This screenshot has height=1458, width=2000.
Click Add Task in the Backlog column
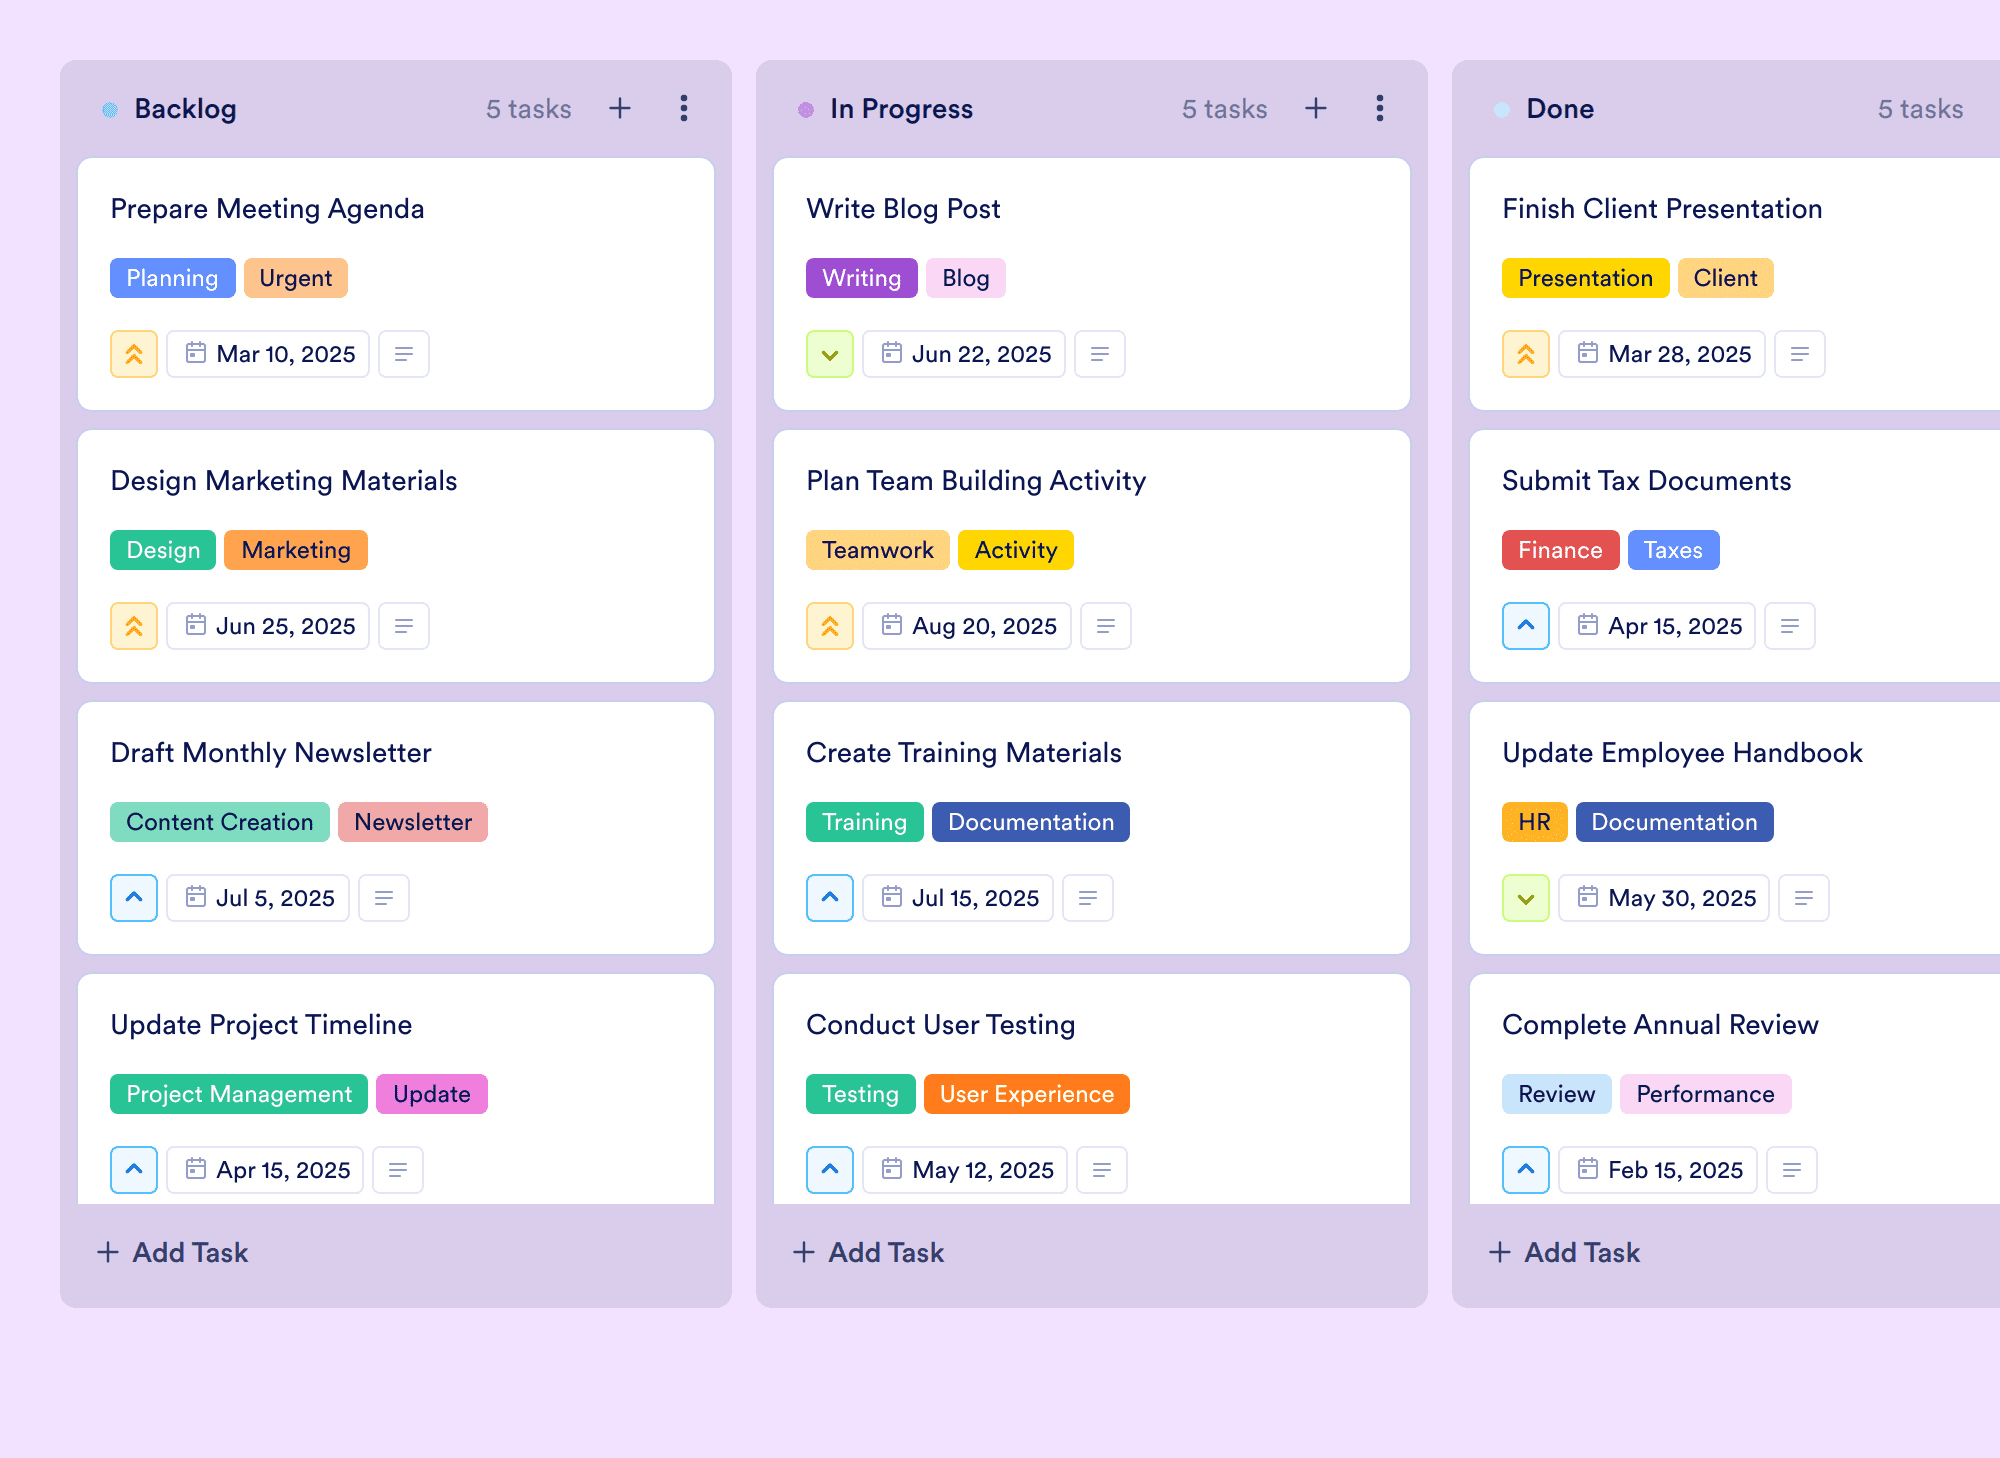point(172,1252)
